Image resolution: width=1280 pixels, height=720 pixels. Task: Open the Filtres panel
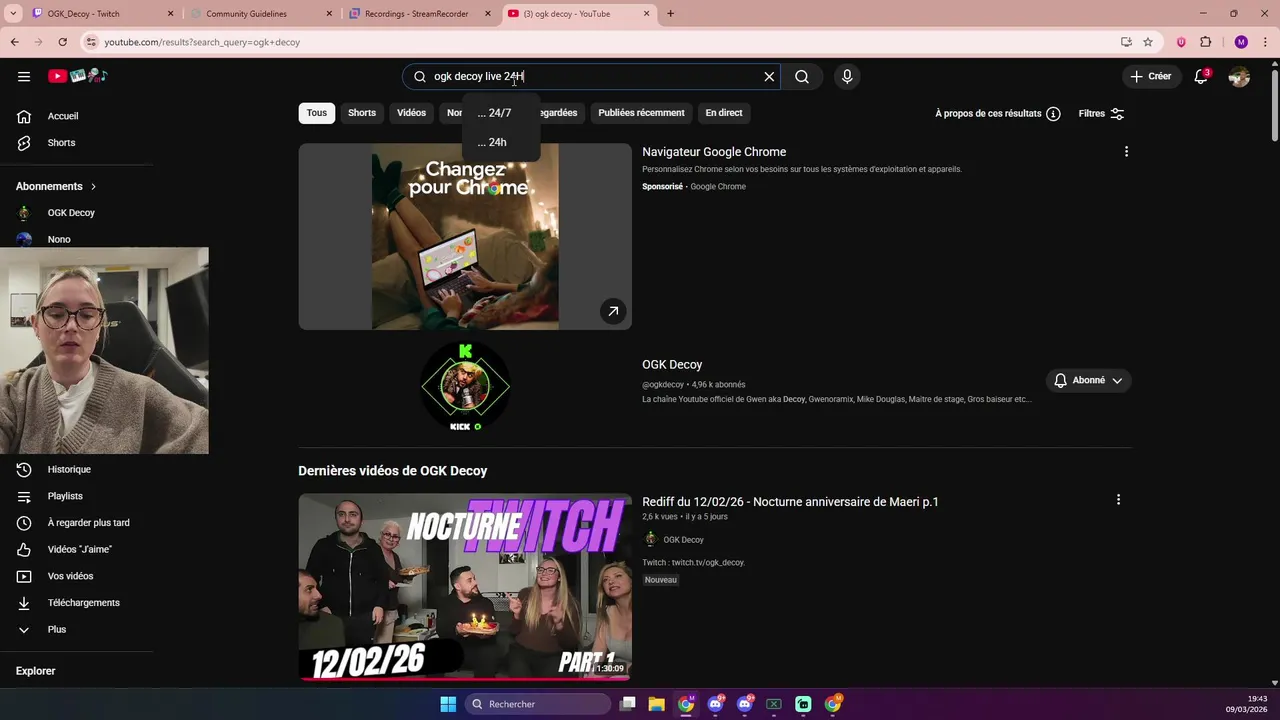click(1101, 113)
